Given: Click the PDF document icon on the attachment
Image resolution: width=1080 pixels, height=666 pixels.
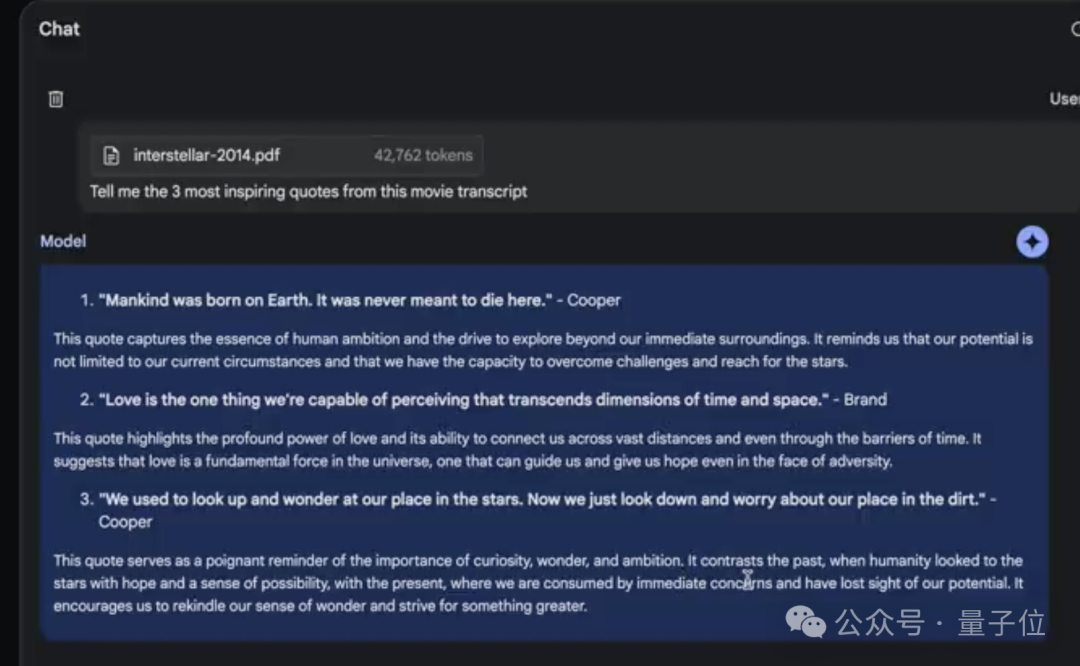Looking at the screenshot, I should [x=111, y=155].
